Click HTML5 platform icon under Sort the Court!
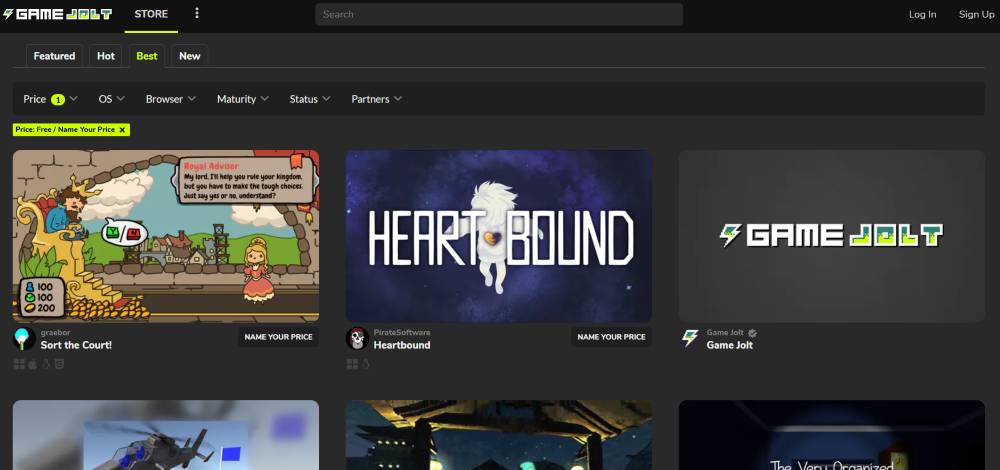The height and width of the screenshot is (470, 1000). (x=59, y=364)
